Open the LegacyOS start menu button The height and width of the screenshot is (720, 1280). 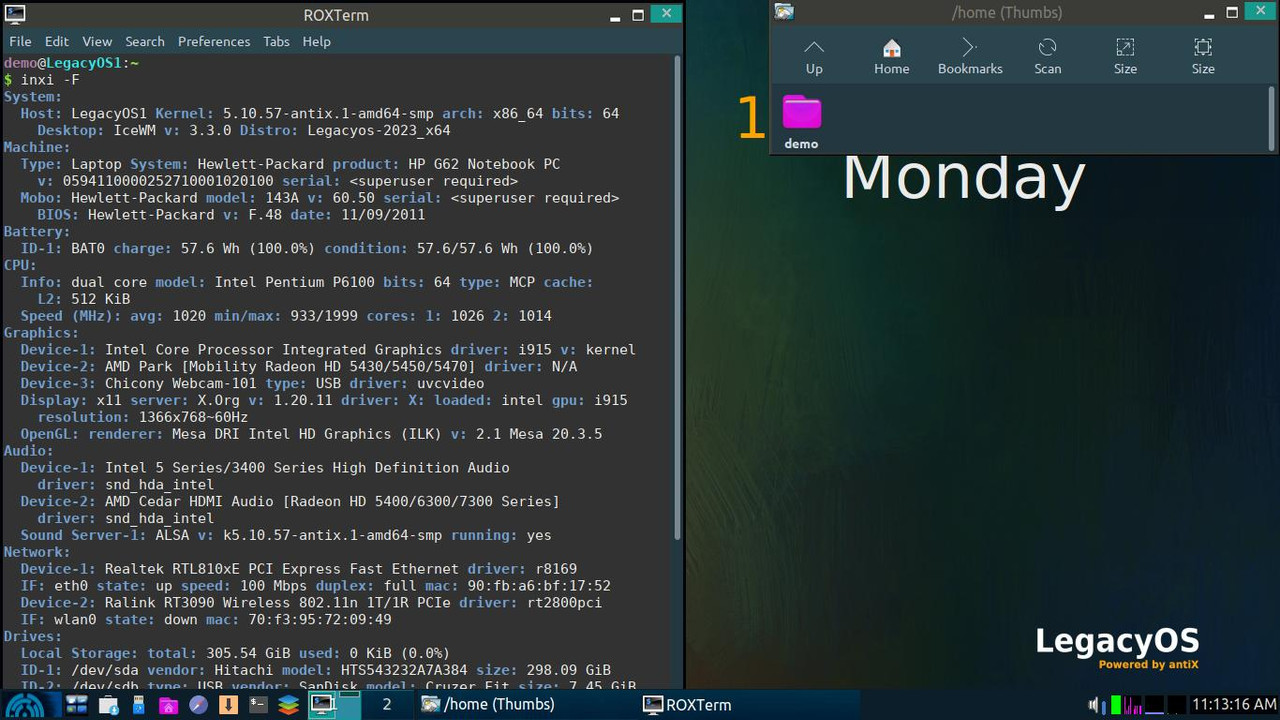(x=31, y=705)
